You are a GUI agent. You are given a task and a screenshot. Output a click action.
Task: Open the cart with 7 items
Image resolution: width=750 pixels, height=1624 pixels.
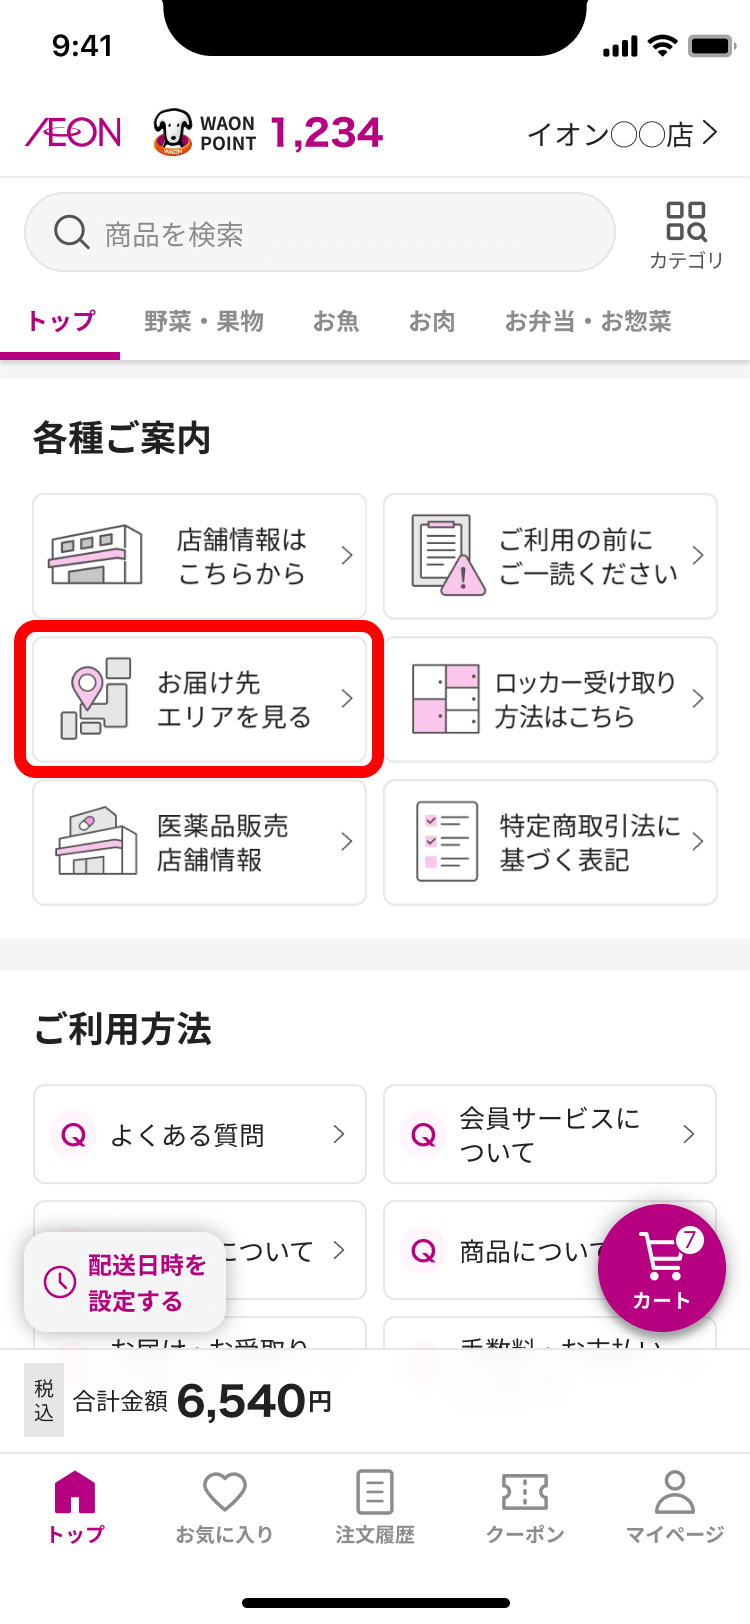click(661, 1268)
